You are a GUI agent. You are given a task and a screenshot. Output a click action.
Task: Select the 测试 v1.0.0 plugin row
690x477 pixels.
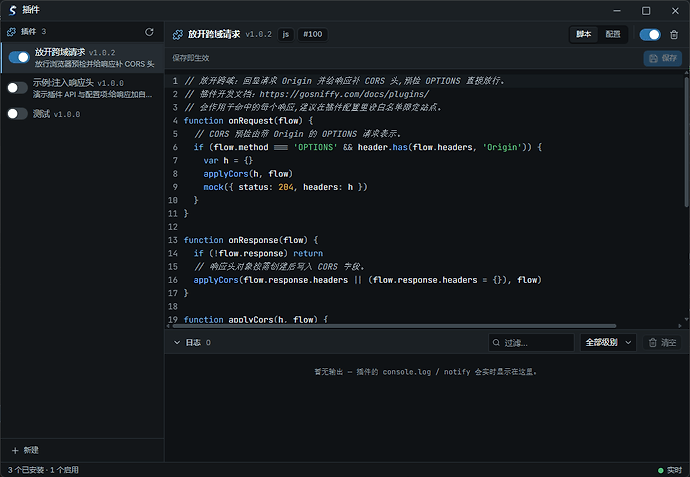(82, 114)
